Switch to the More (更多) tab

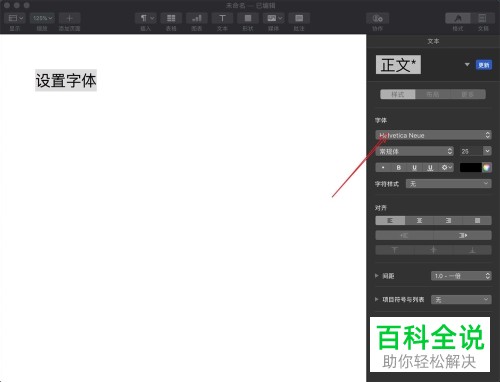(468, 94)
